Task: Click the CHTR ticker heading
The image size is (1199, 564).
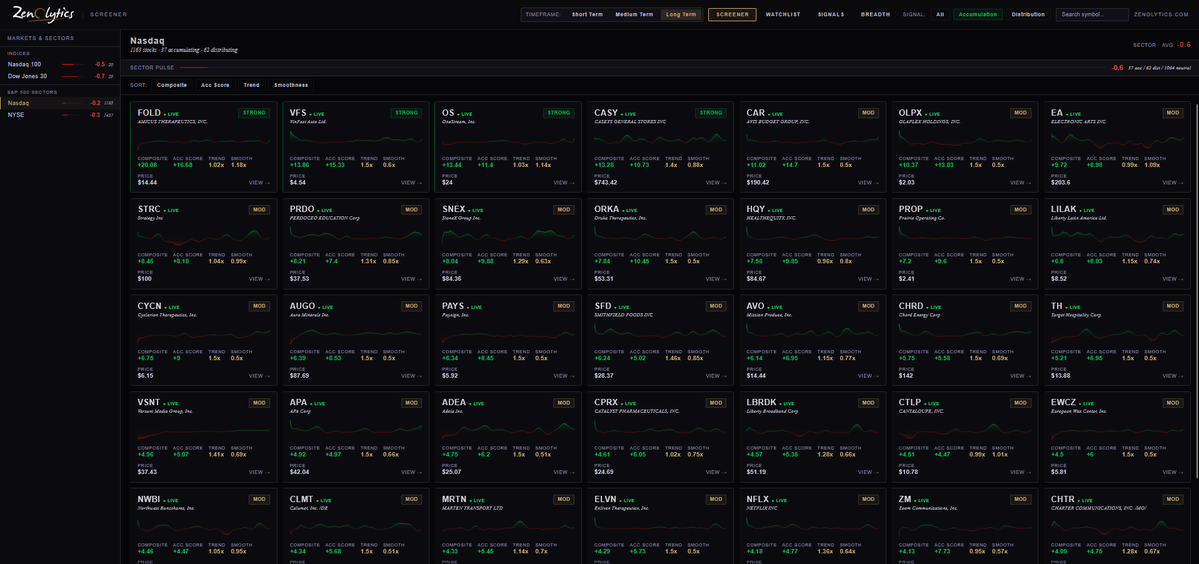Action: [1064, 498]
